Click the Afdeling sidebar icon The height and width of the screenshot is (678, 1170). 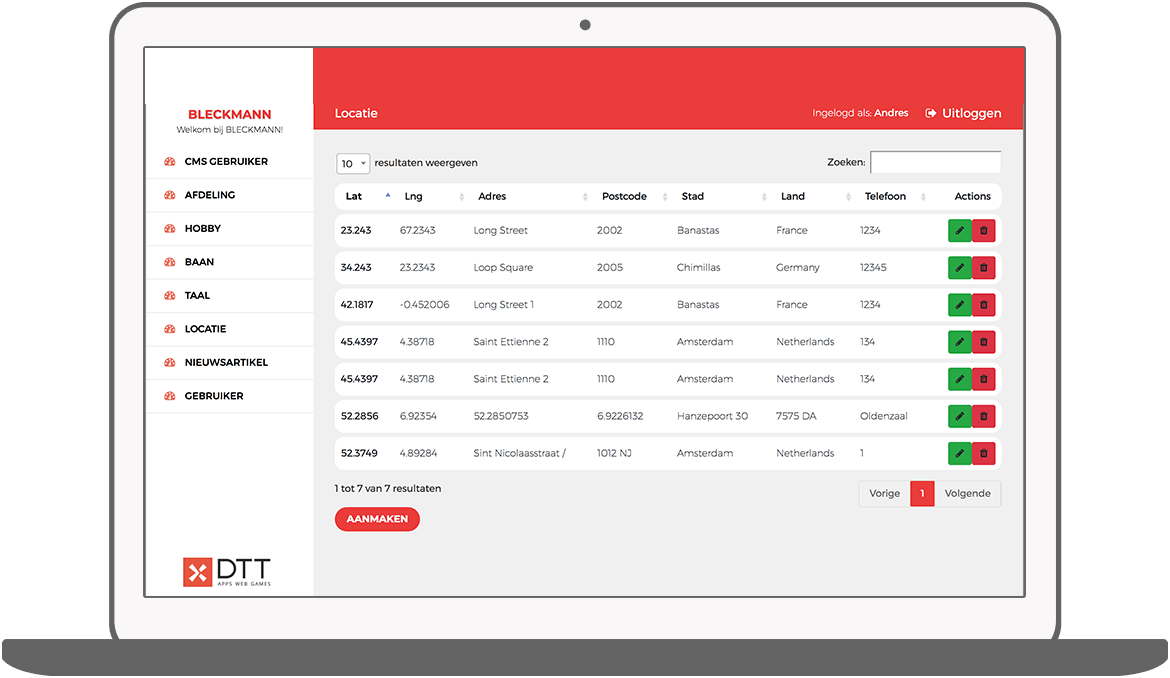click(x=169, y=195)
